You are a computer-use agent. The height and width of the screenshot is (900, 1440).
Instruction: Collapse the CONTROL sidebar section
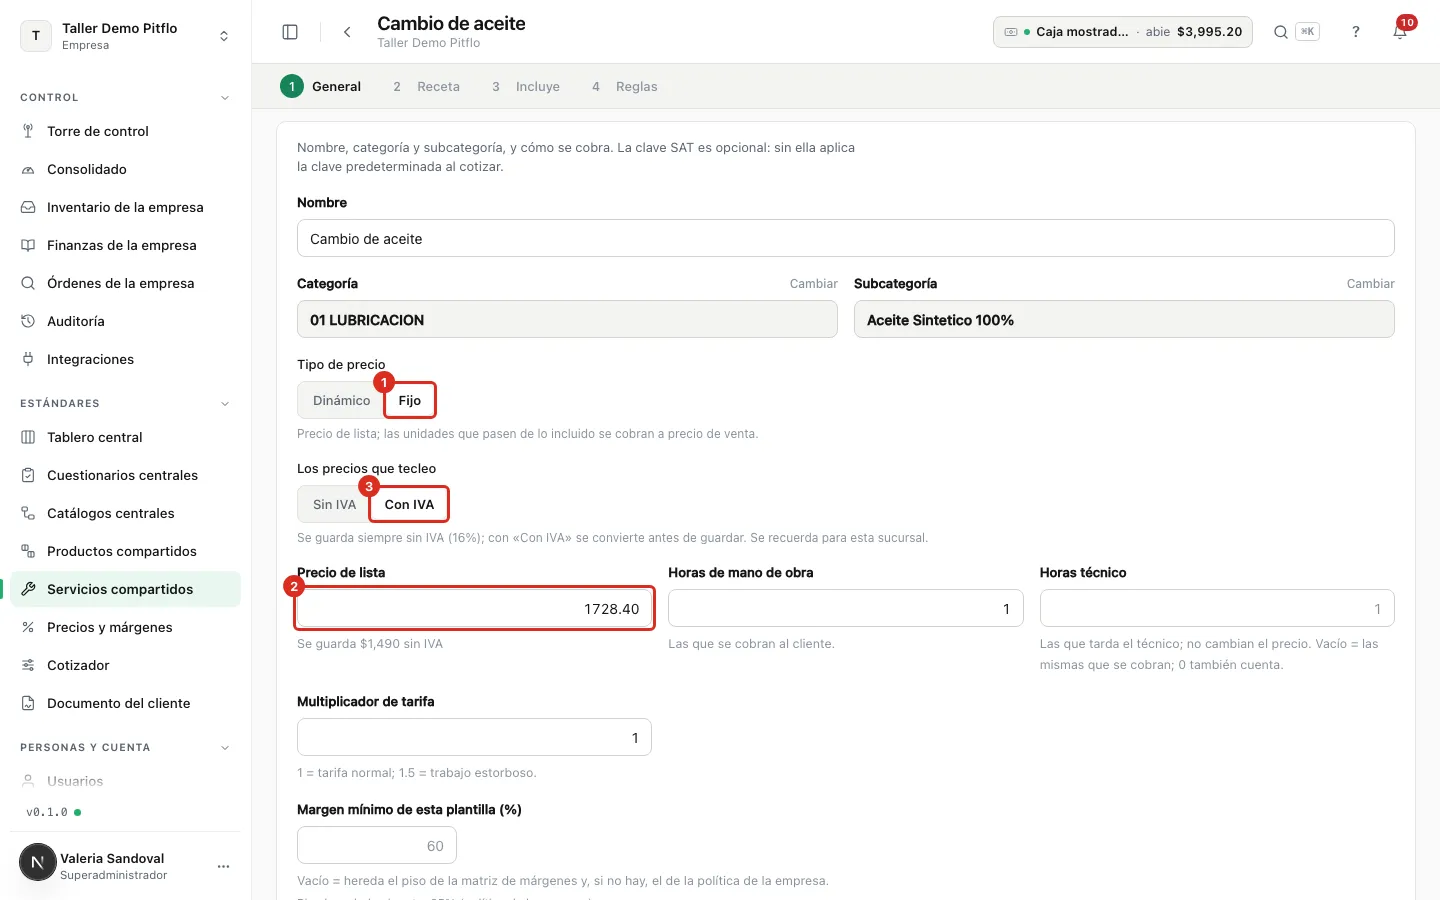225,98
